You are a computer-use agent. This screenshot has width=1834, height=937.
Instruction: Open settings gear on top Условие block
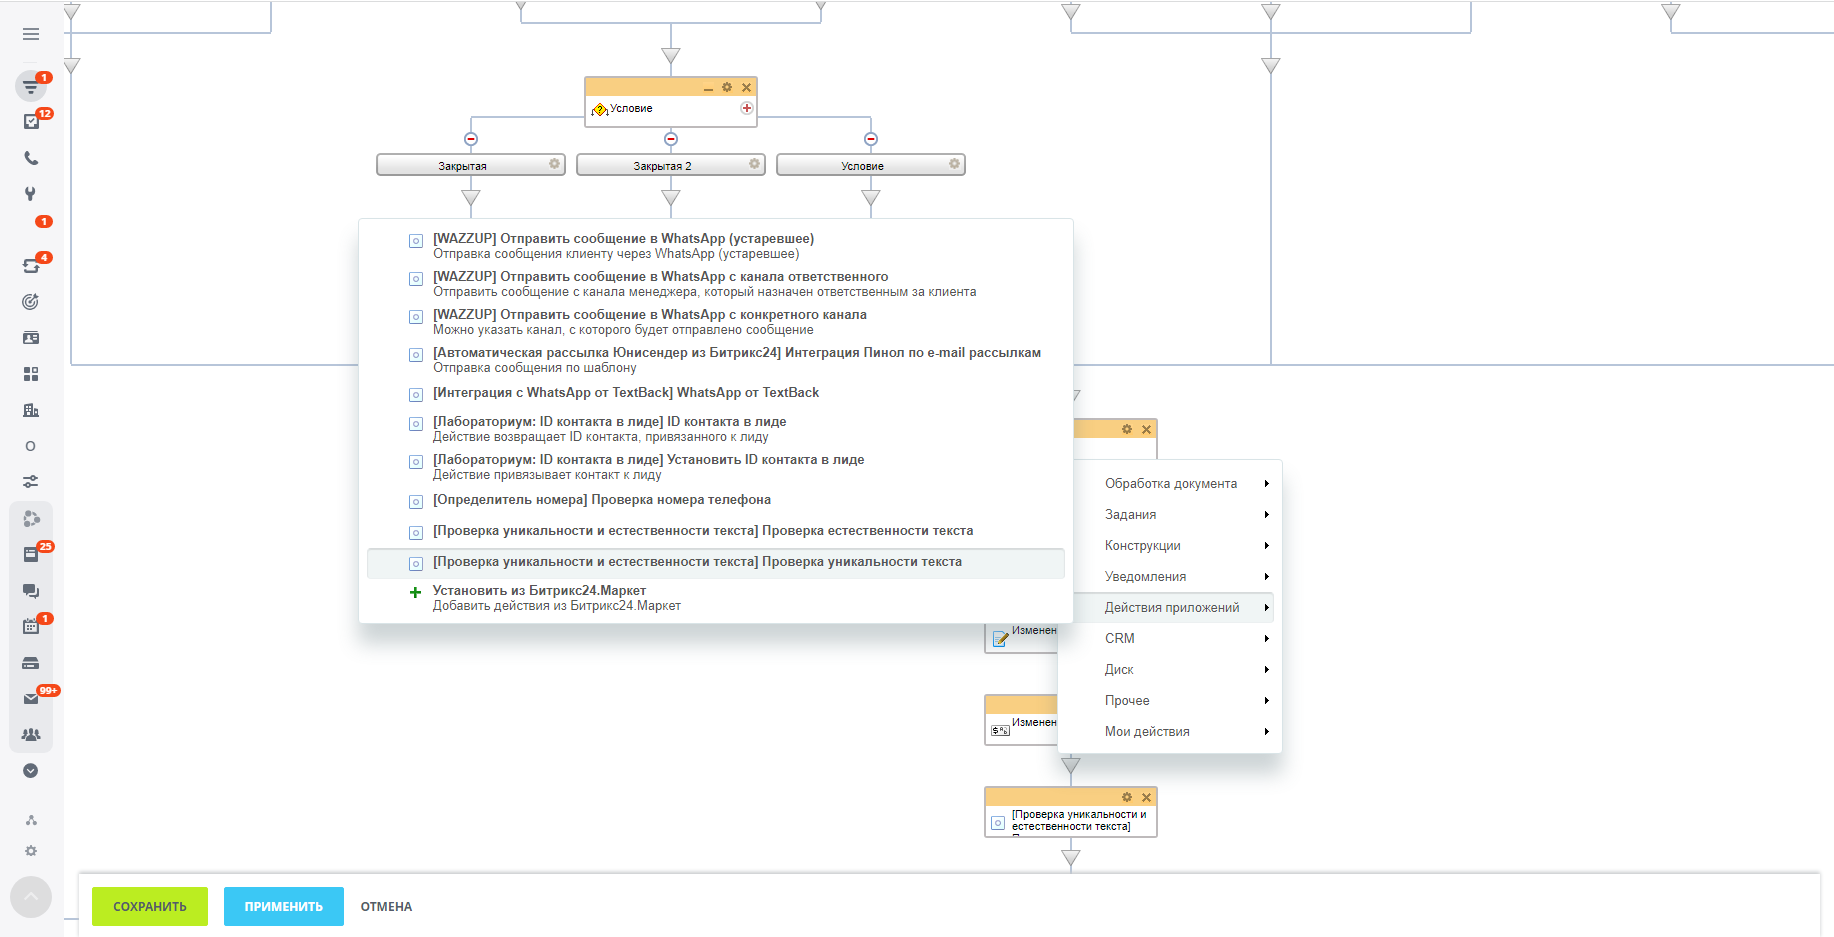(727, 88)
